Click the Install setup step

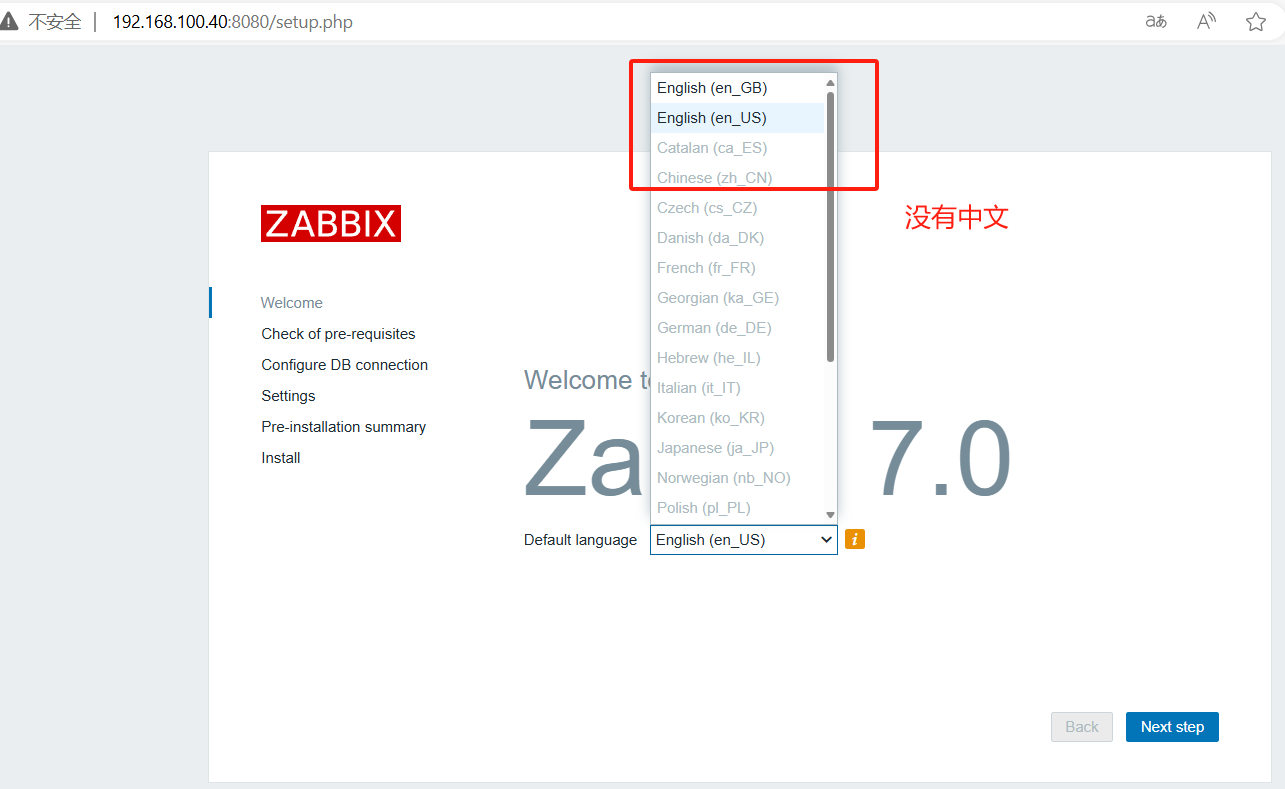(x=281, y=458)
